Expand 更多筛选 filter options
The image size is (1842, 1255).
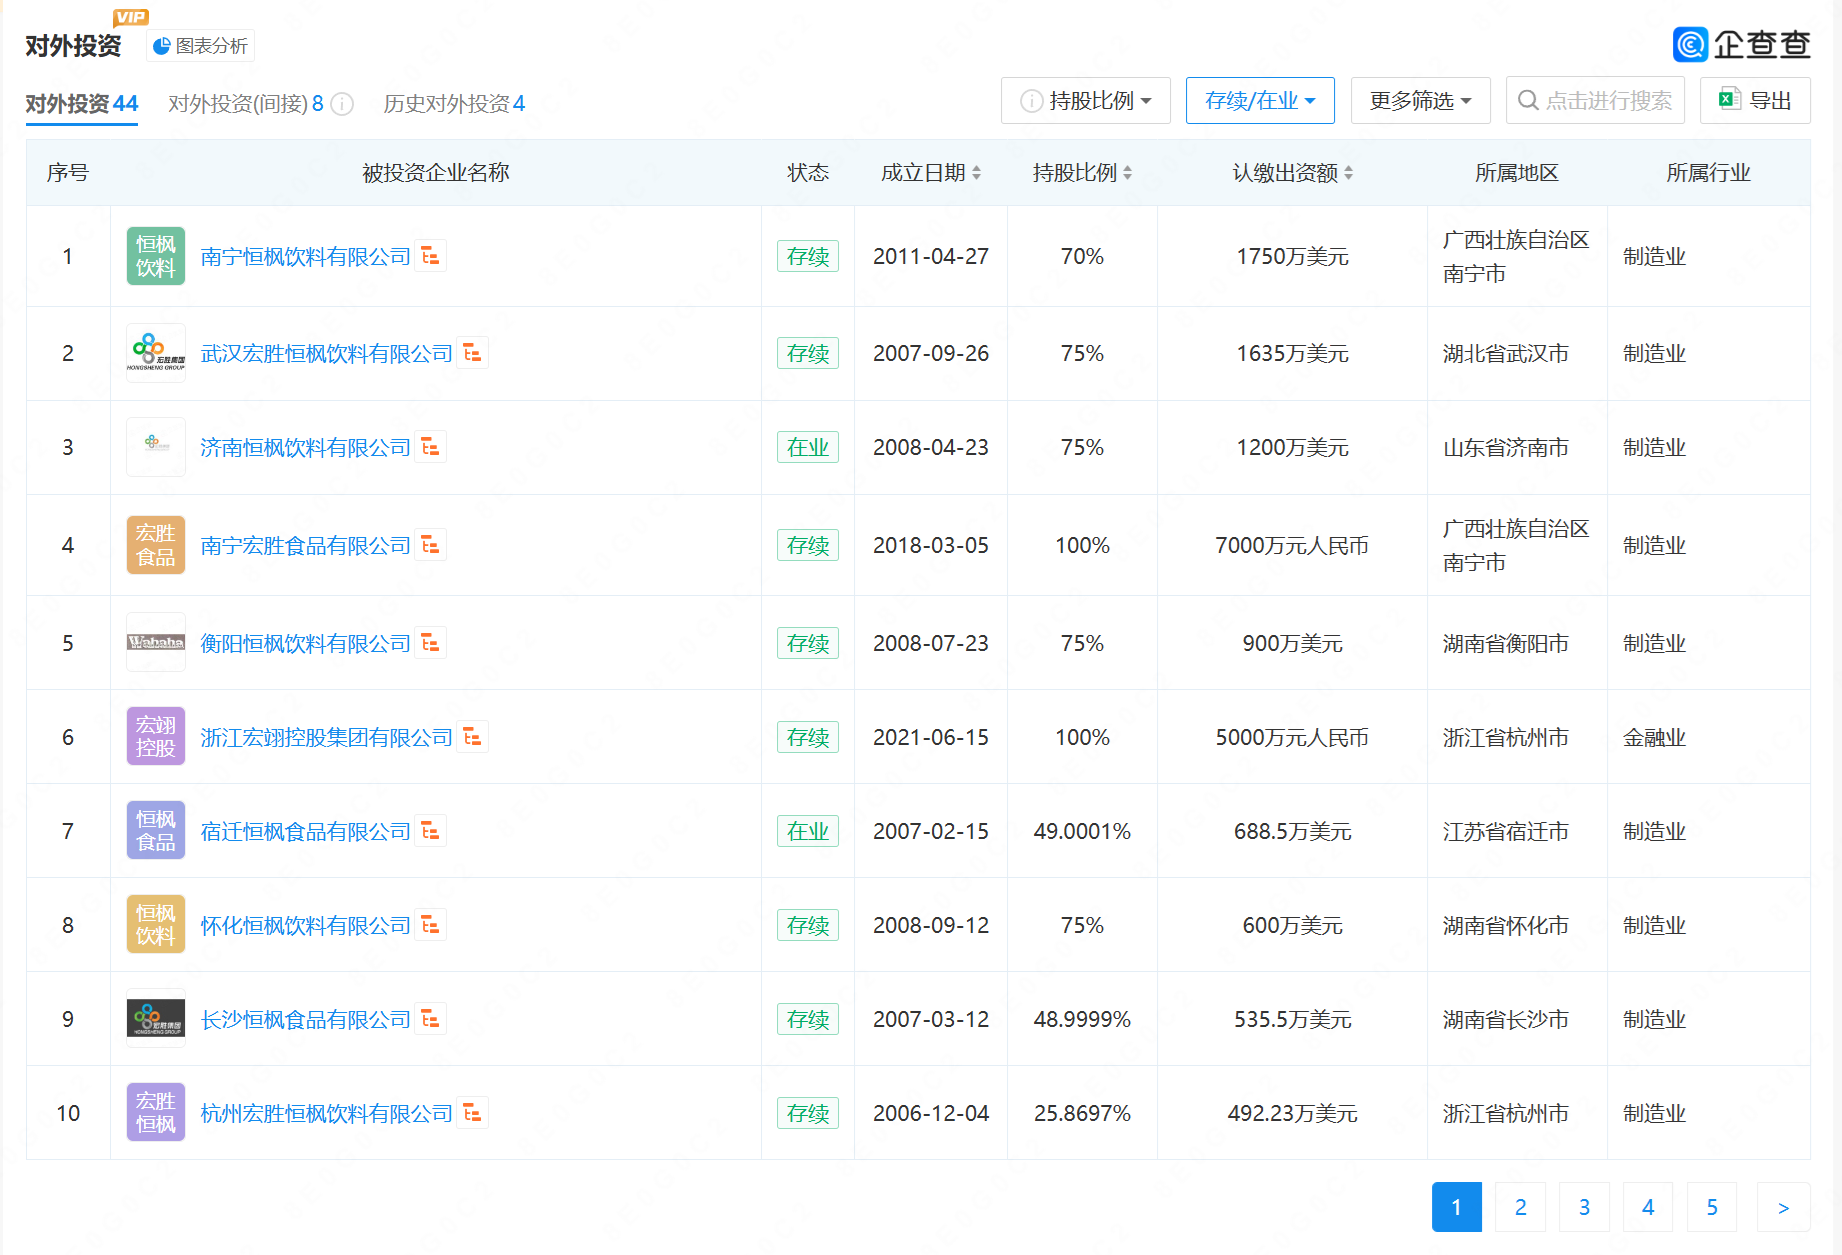click(x=1420, y=101)
